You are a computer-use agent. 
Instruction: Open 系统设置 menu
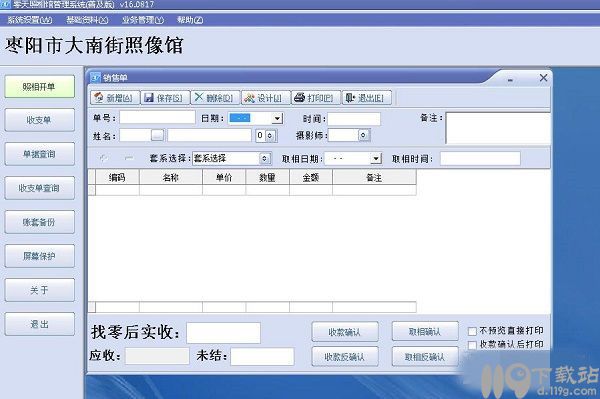[30, 20]
